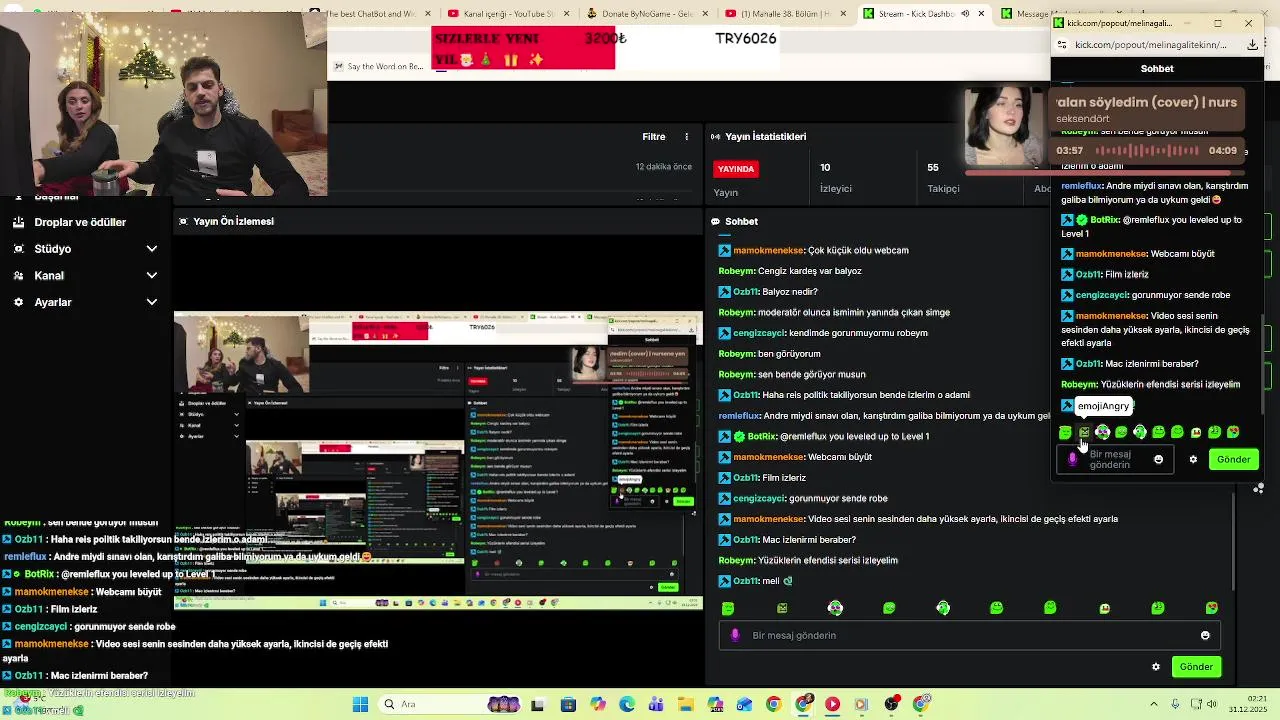The width and height of the screenshot is (1280, 720).
Task: Open emoji picker in dashboard chat input
Action: click(1205, 635)
